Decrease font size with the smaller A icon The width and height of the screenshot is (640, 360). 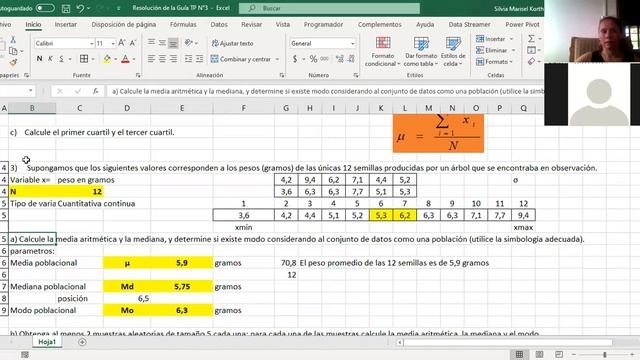pos(133,43)
